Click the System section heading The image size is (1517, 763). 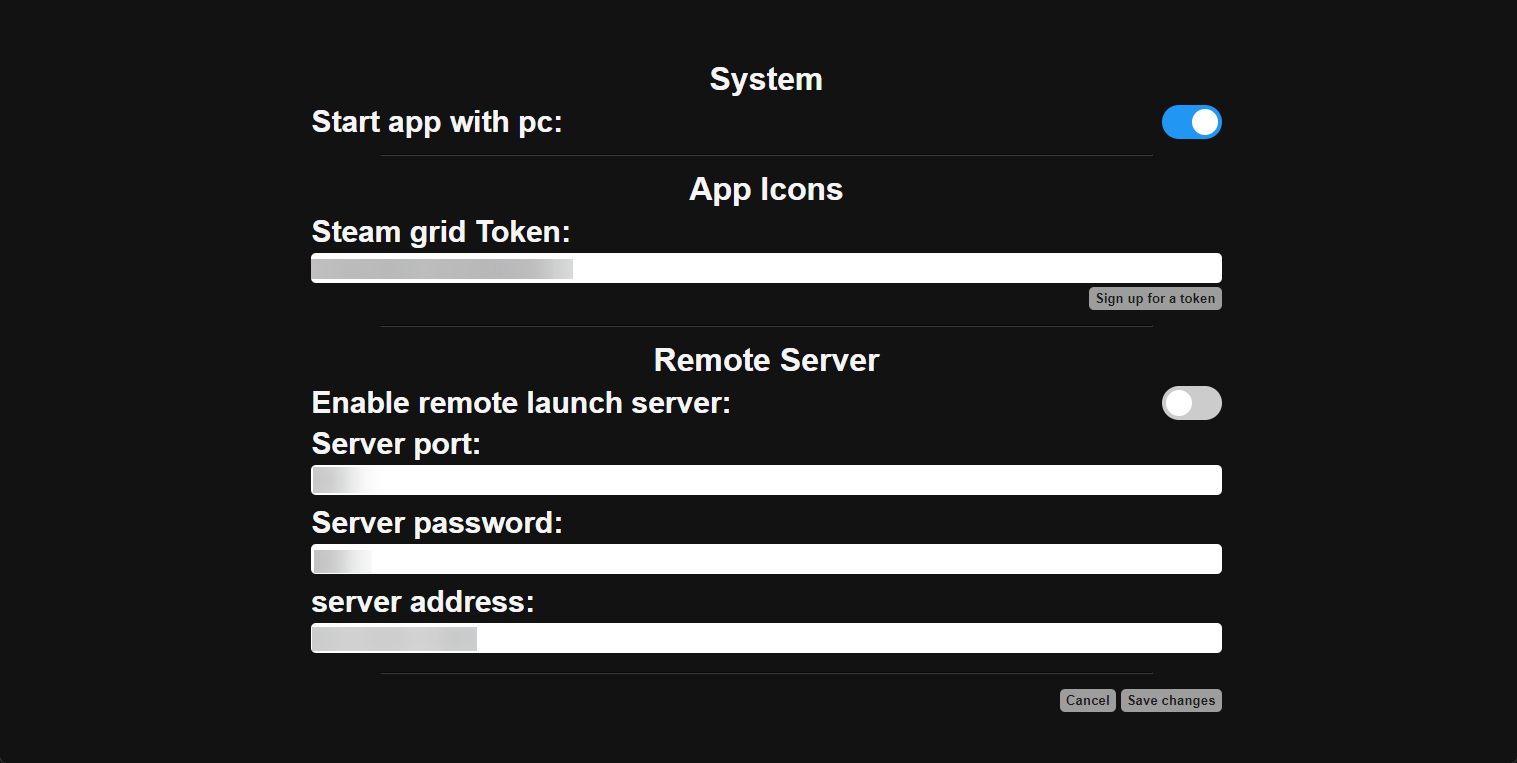(x=766, y=79)
